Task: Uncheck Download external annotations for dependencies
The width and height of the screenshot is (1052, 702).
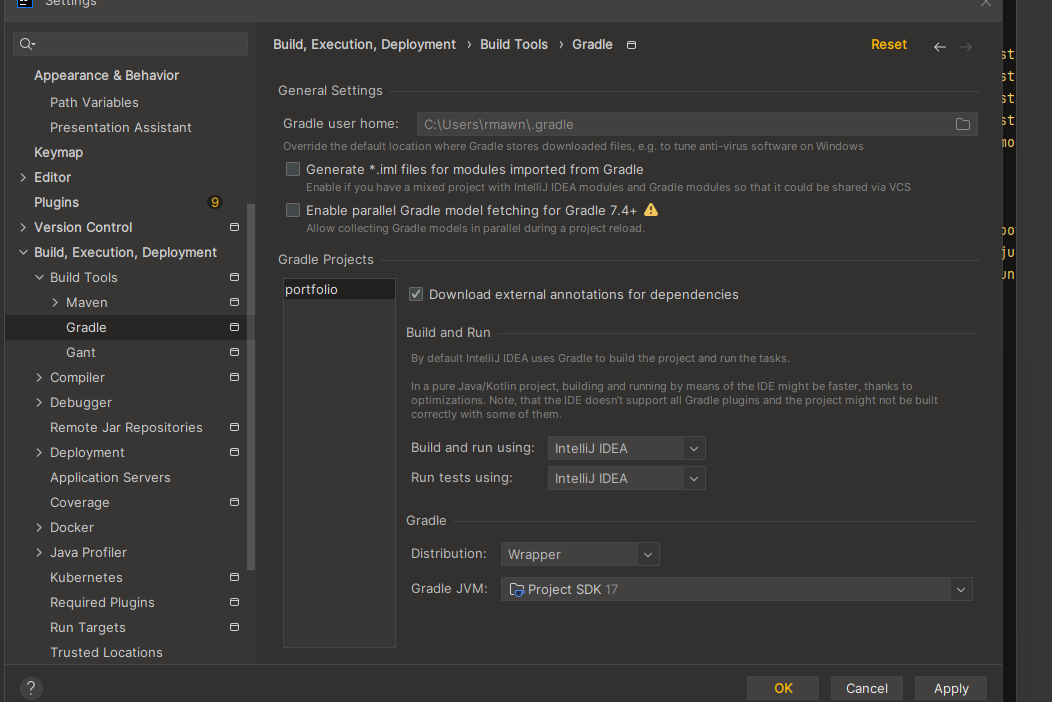Action: 416,294
